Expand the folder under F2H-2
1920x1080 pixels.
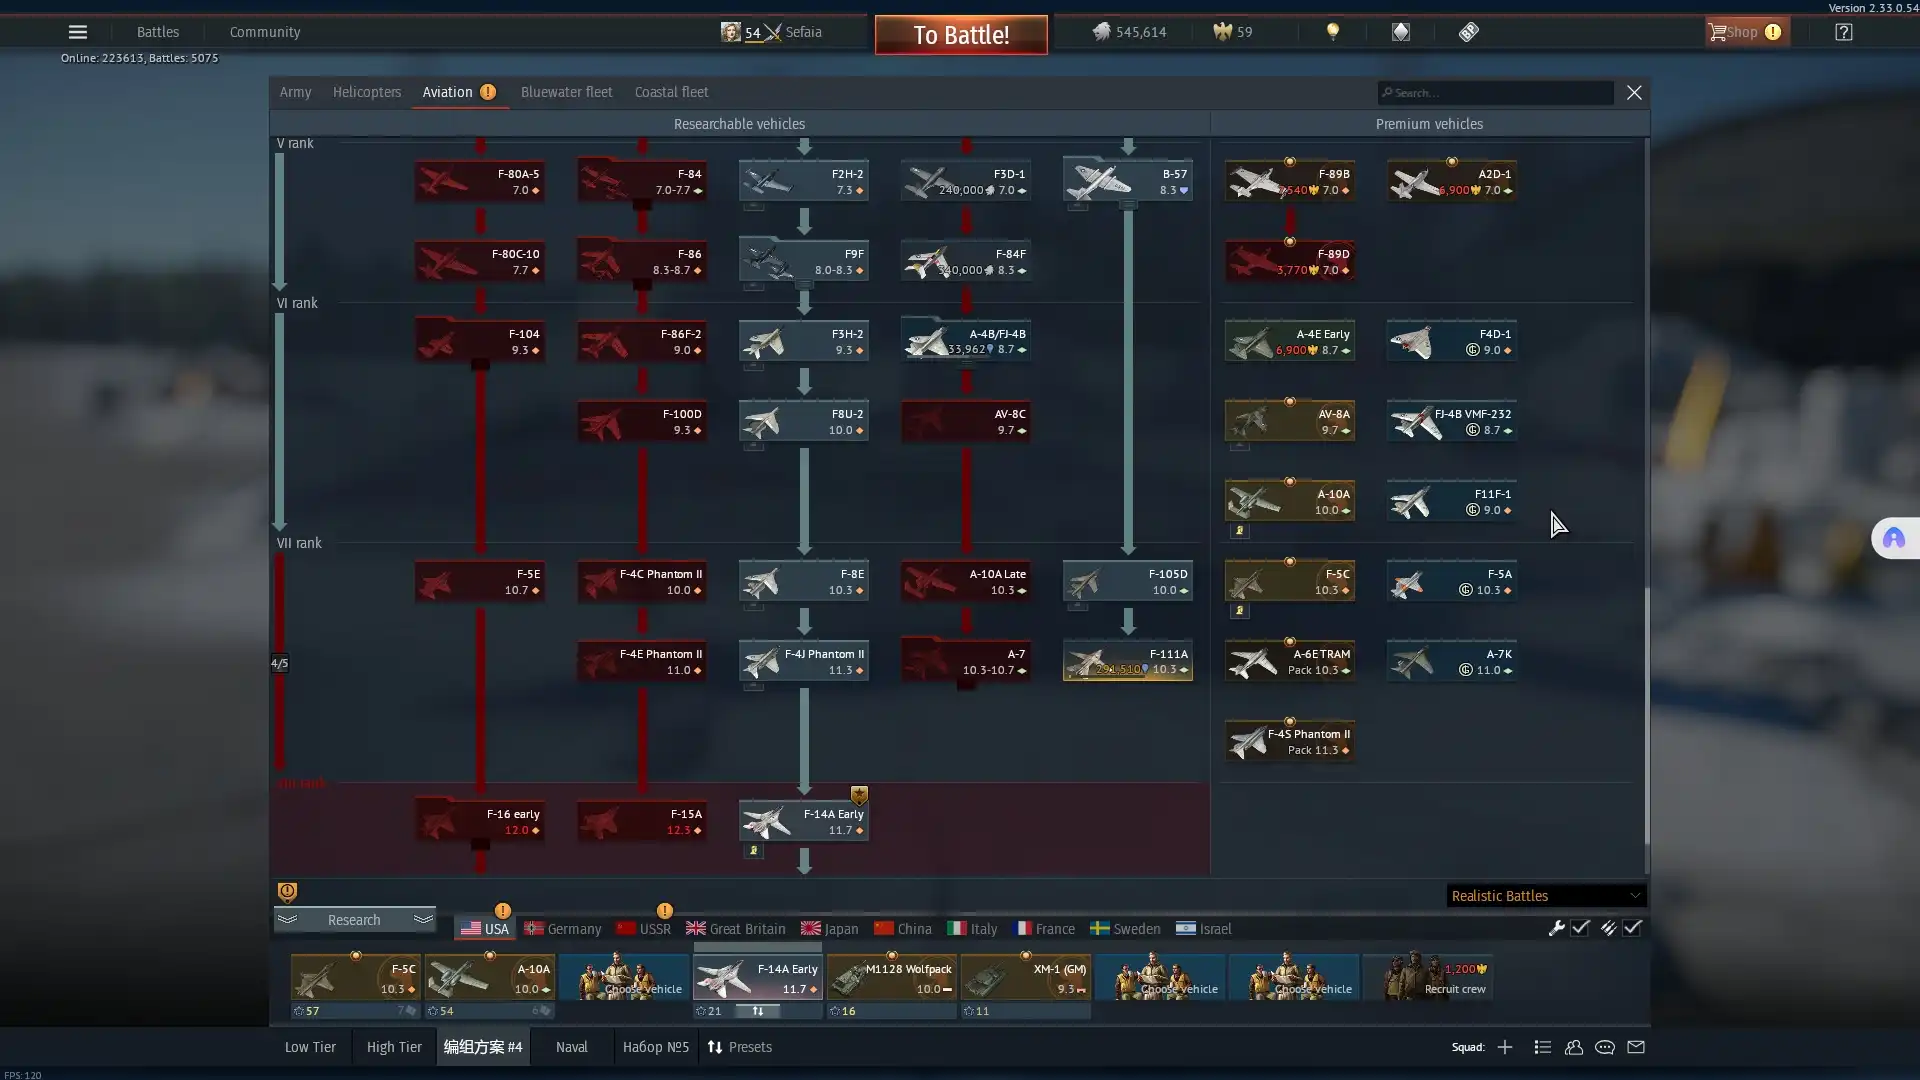coord(754,207)
